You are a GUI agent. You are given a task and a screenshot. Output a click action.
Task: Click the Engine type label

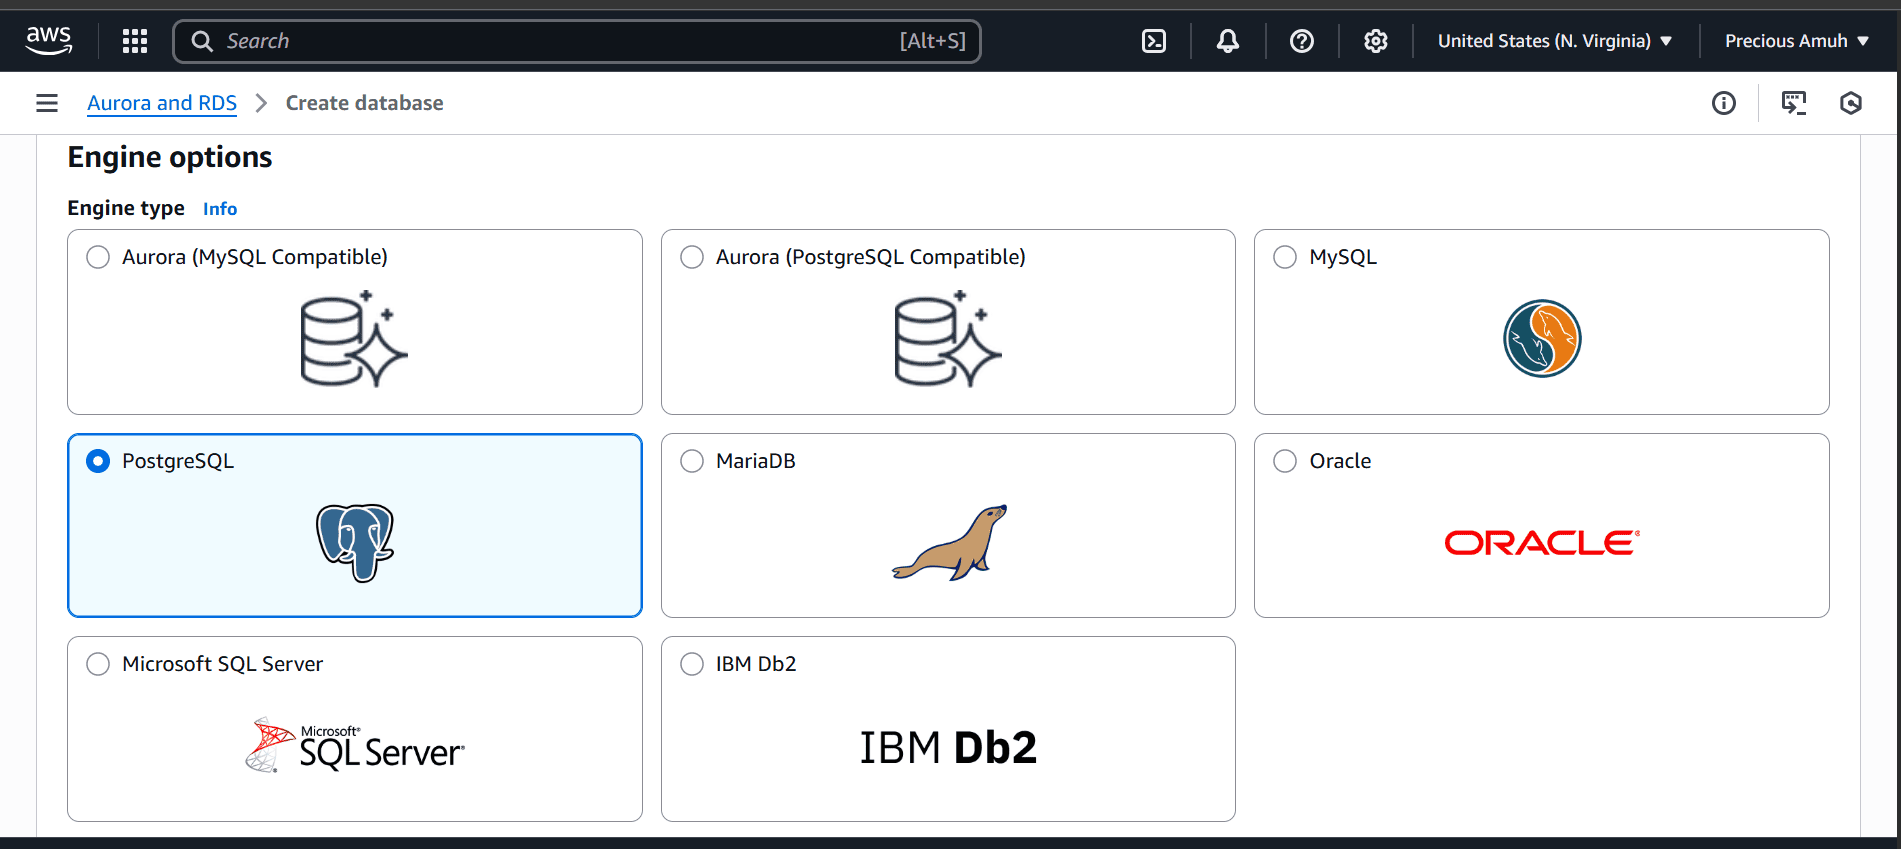[126, 208]
